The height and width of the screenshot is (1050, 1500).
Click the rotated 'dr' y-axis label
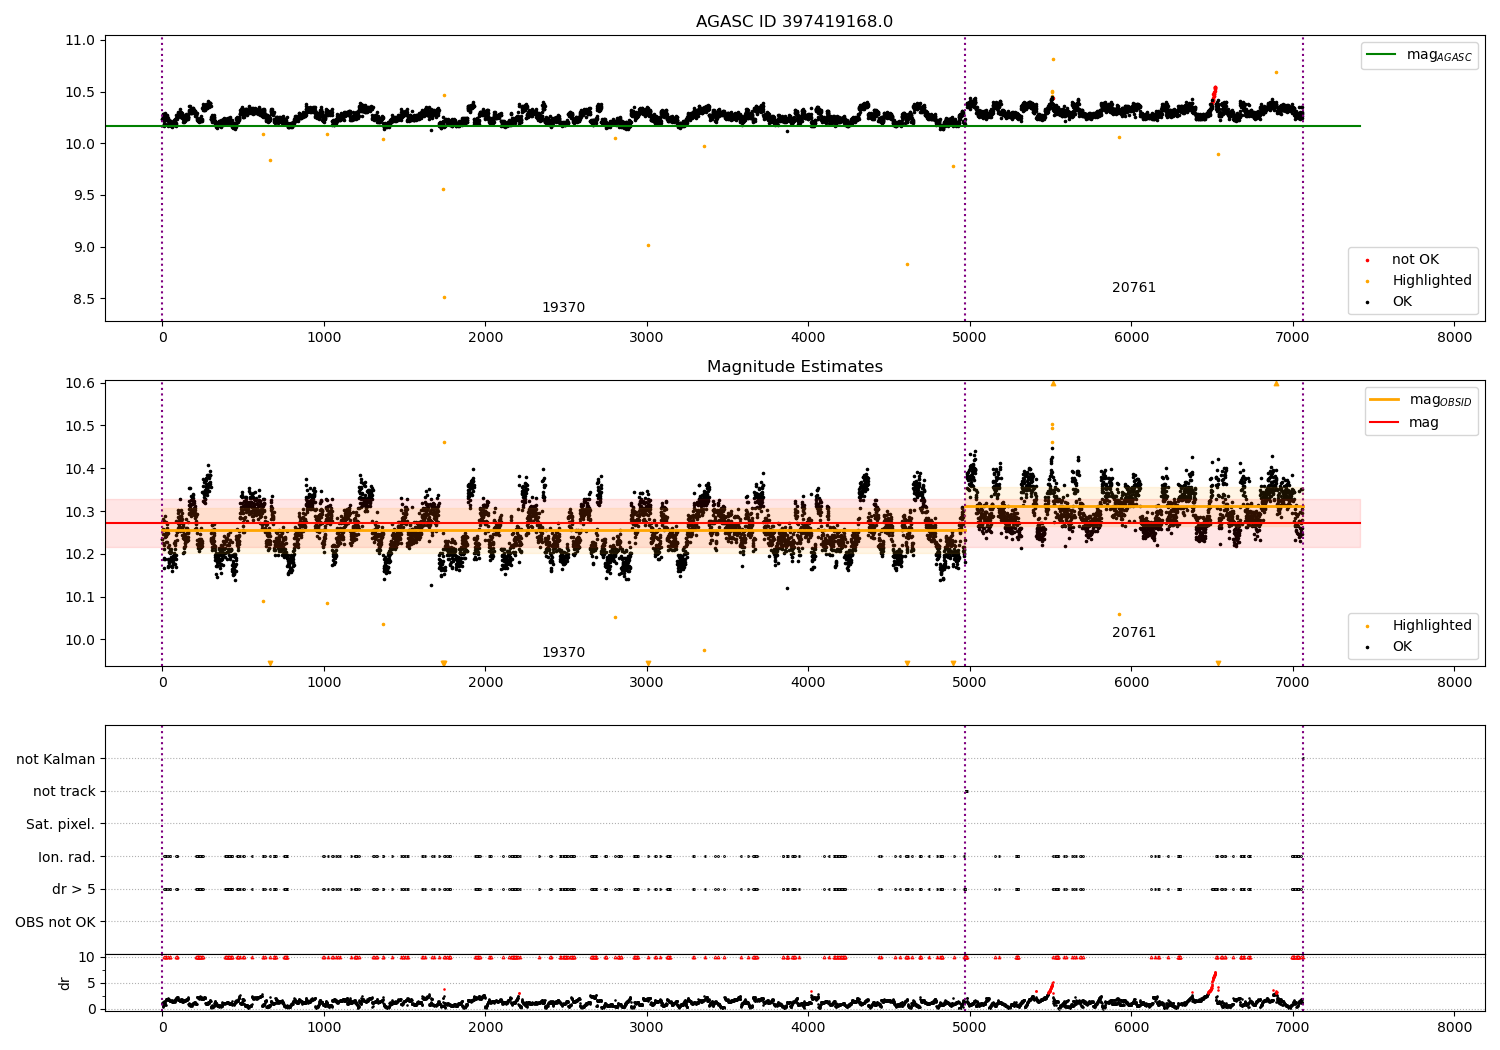(65, 983)
